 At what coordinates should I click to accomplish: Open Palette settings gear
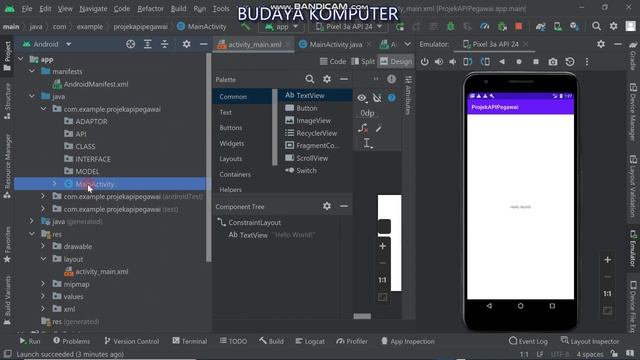[x=327, y=79]
